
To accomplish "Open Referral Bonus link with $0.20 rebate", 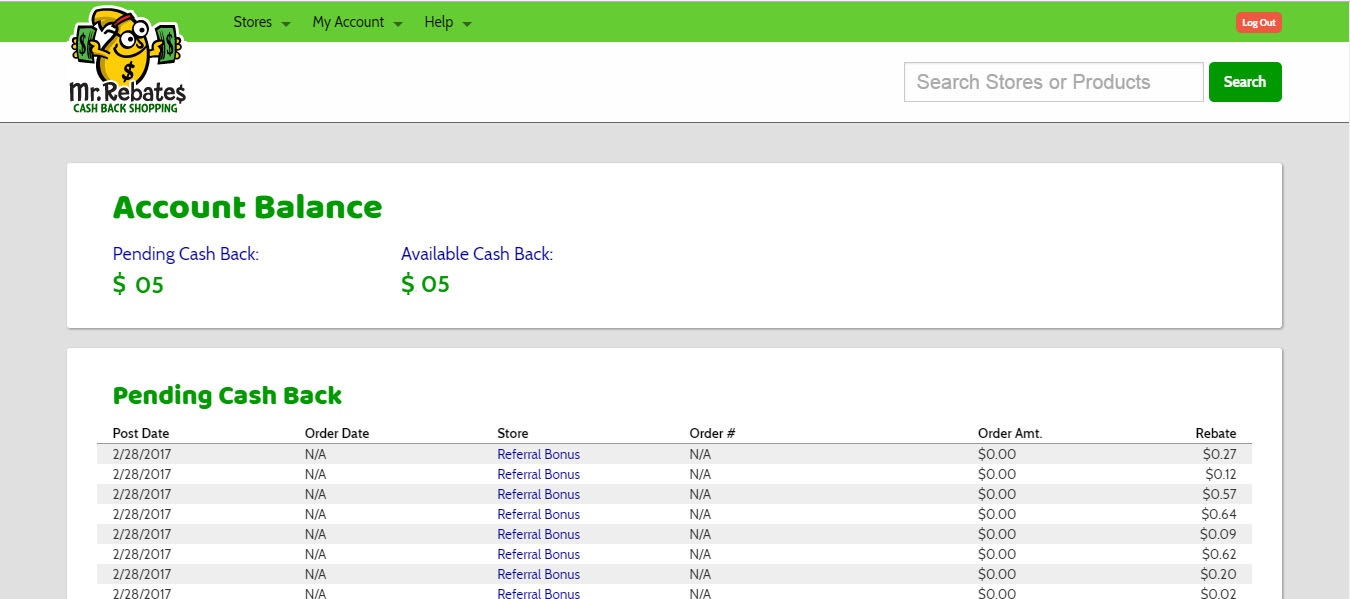I will (538, 574).
